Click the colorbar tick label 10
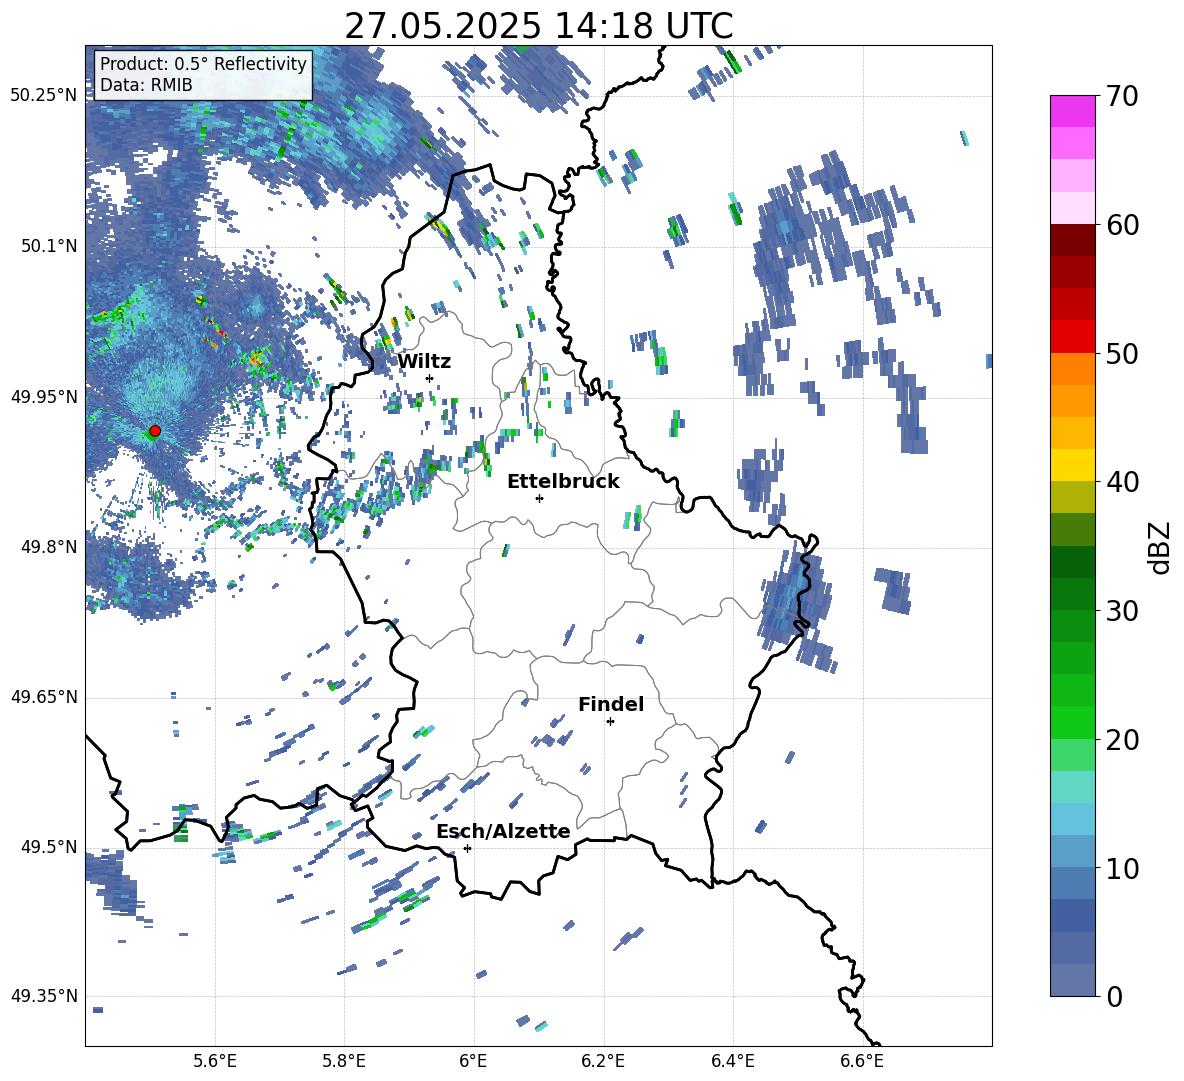 coord(1122,868)
